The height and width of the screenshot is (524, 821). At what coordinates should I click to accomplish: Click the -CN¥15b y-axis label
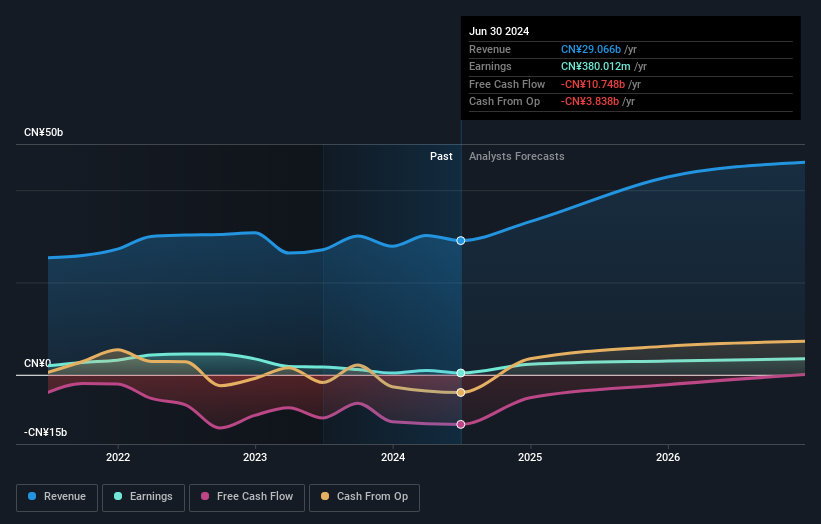(46, 432)
